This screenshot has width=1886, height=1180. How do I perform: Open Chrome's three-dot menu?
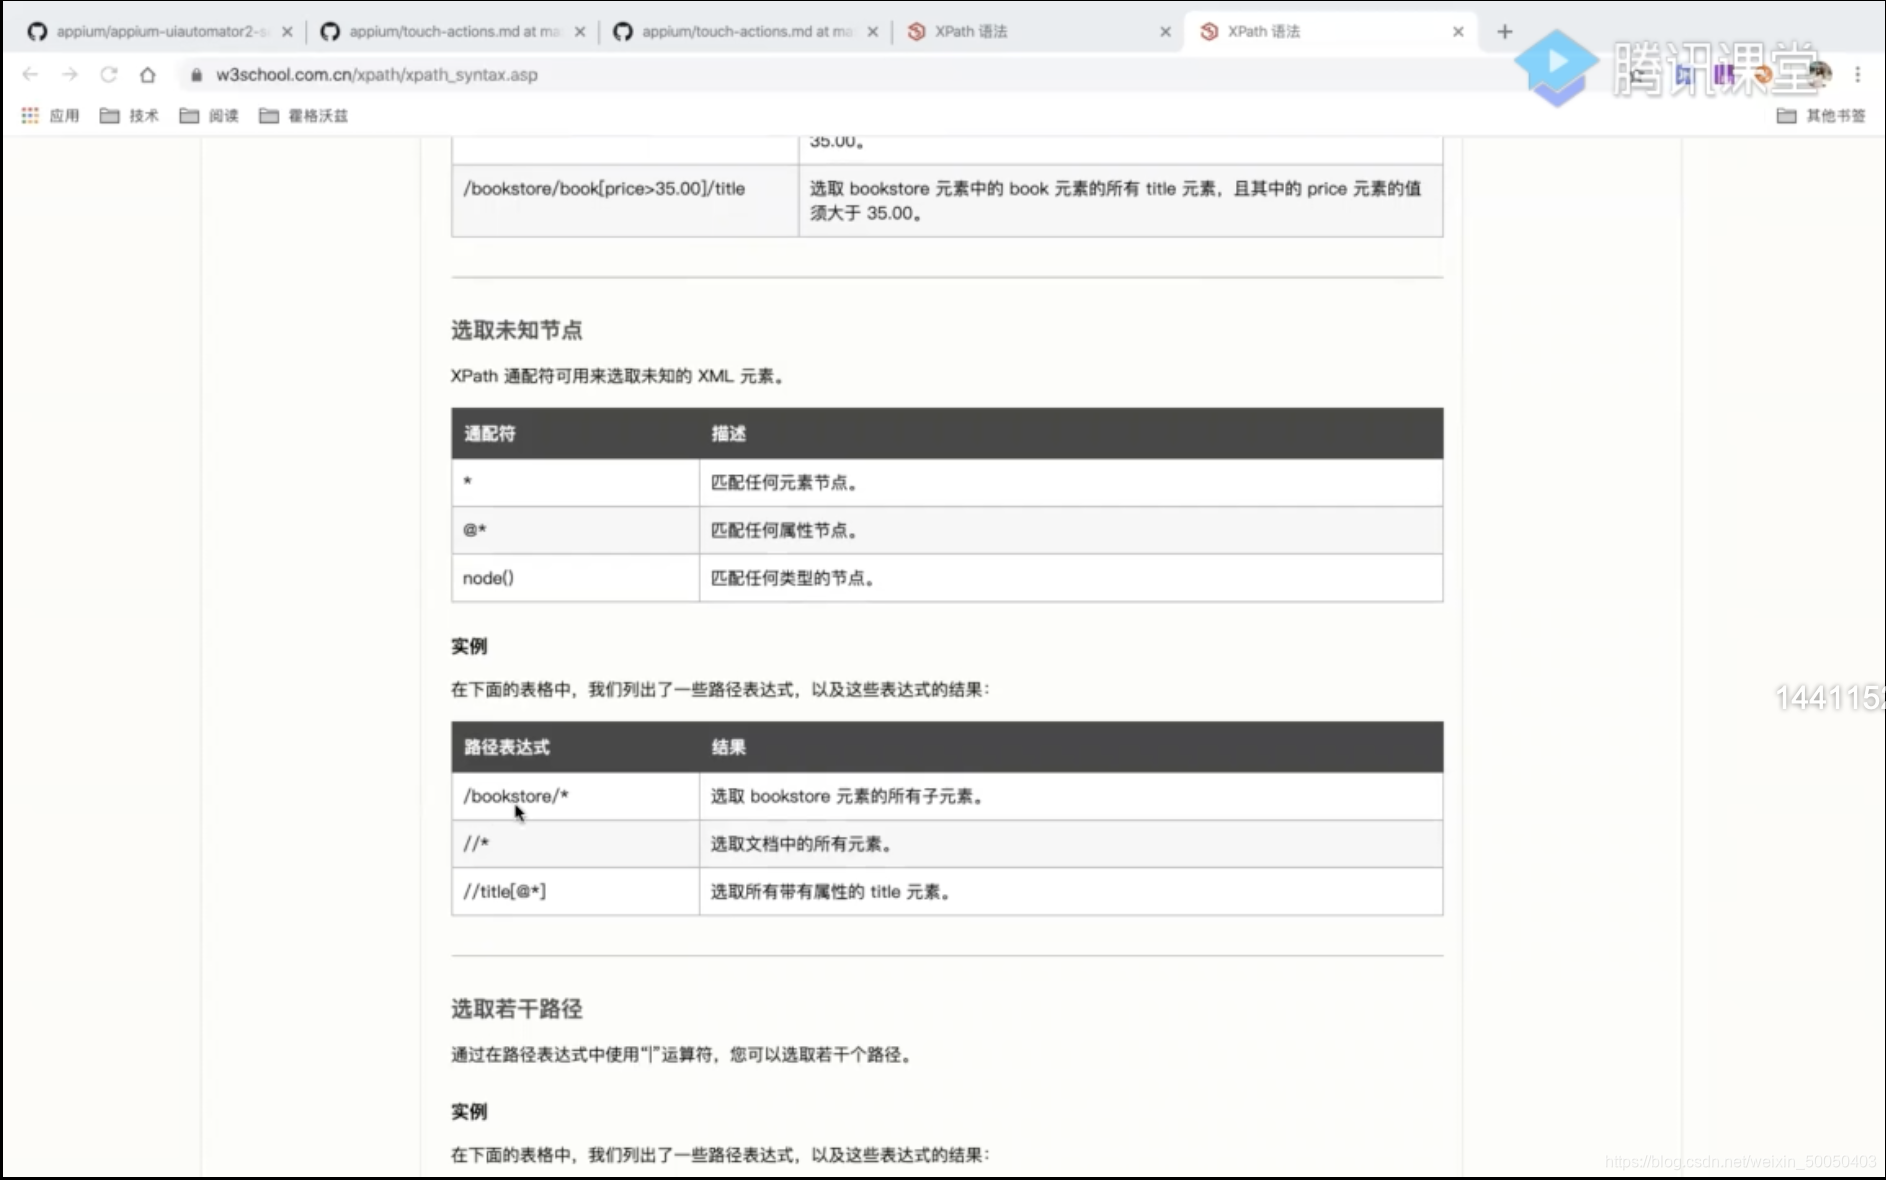coord(1857,74)
